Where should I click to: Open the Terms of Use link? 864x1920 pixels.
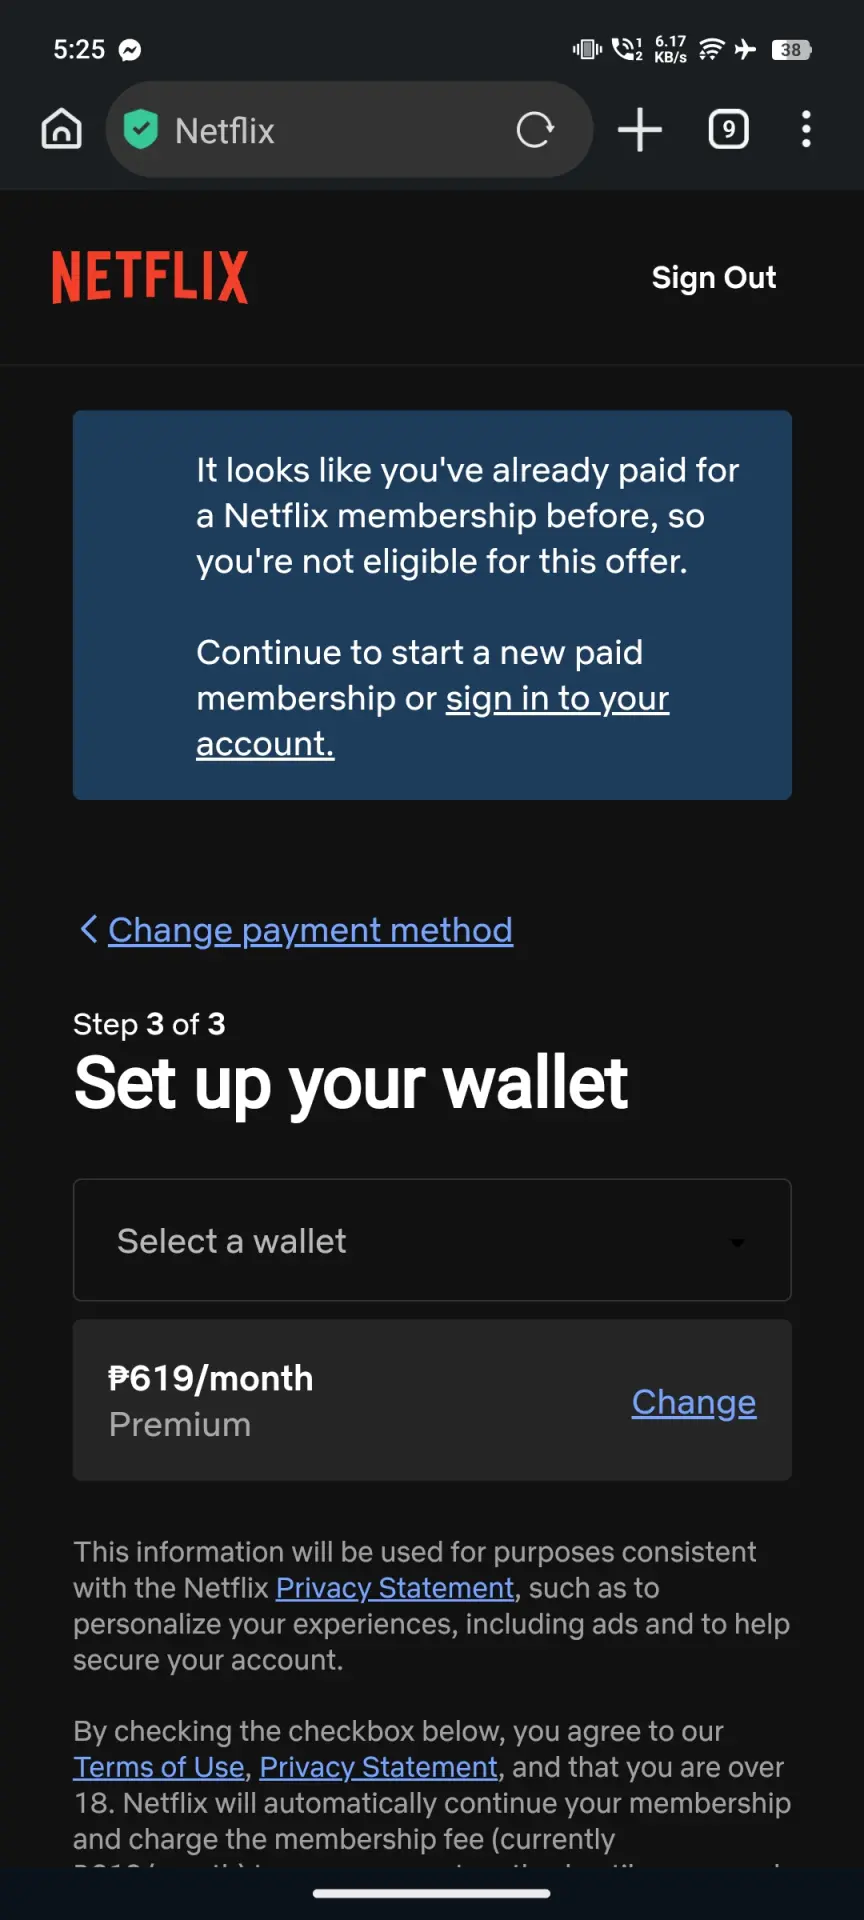tap(159, 1767)
